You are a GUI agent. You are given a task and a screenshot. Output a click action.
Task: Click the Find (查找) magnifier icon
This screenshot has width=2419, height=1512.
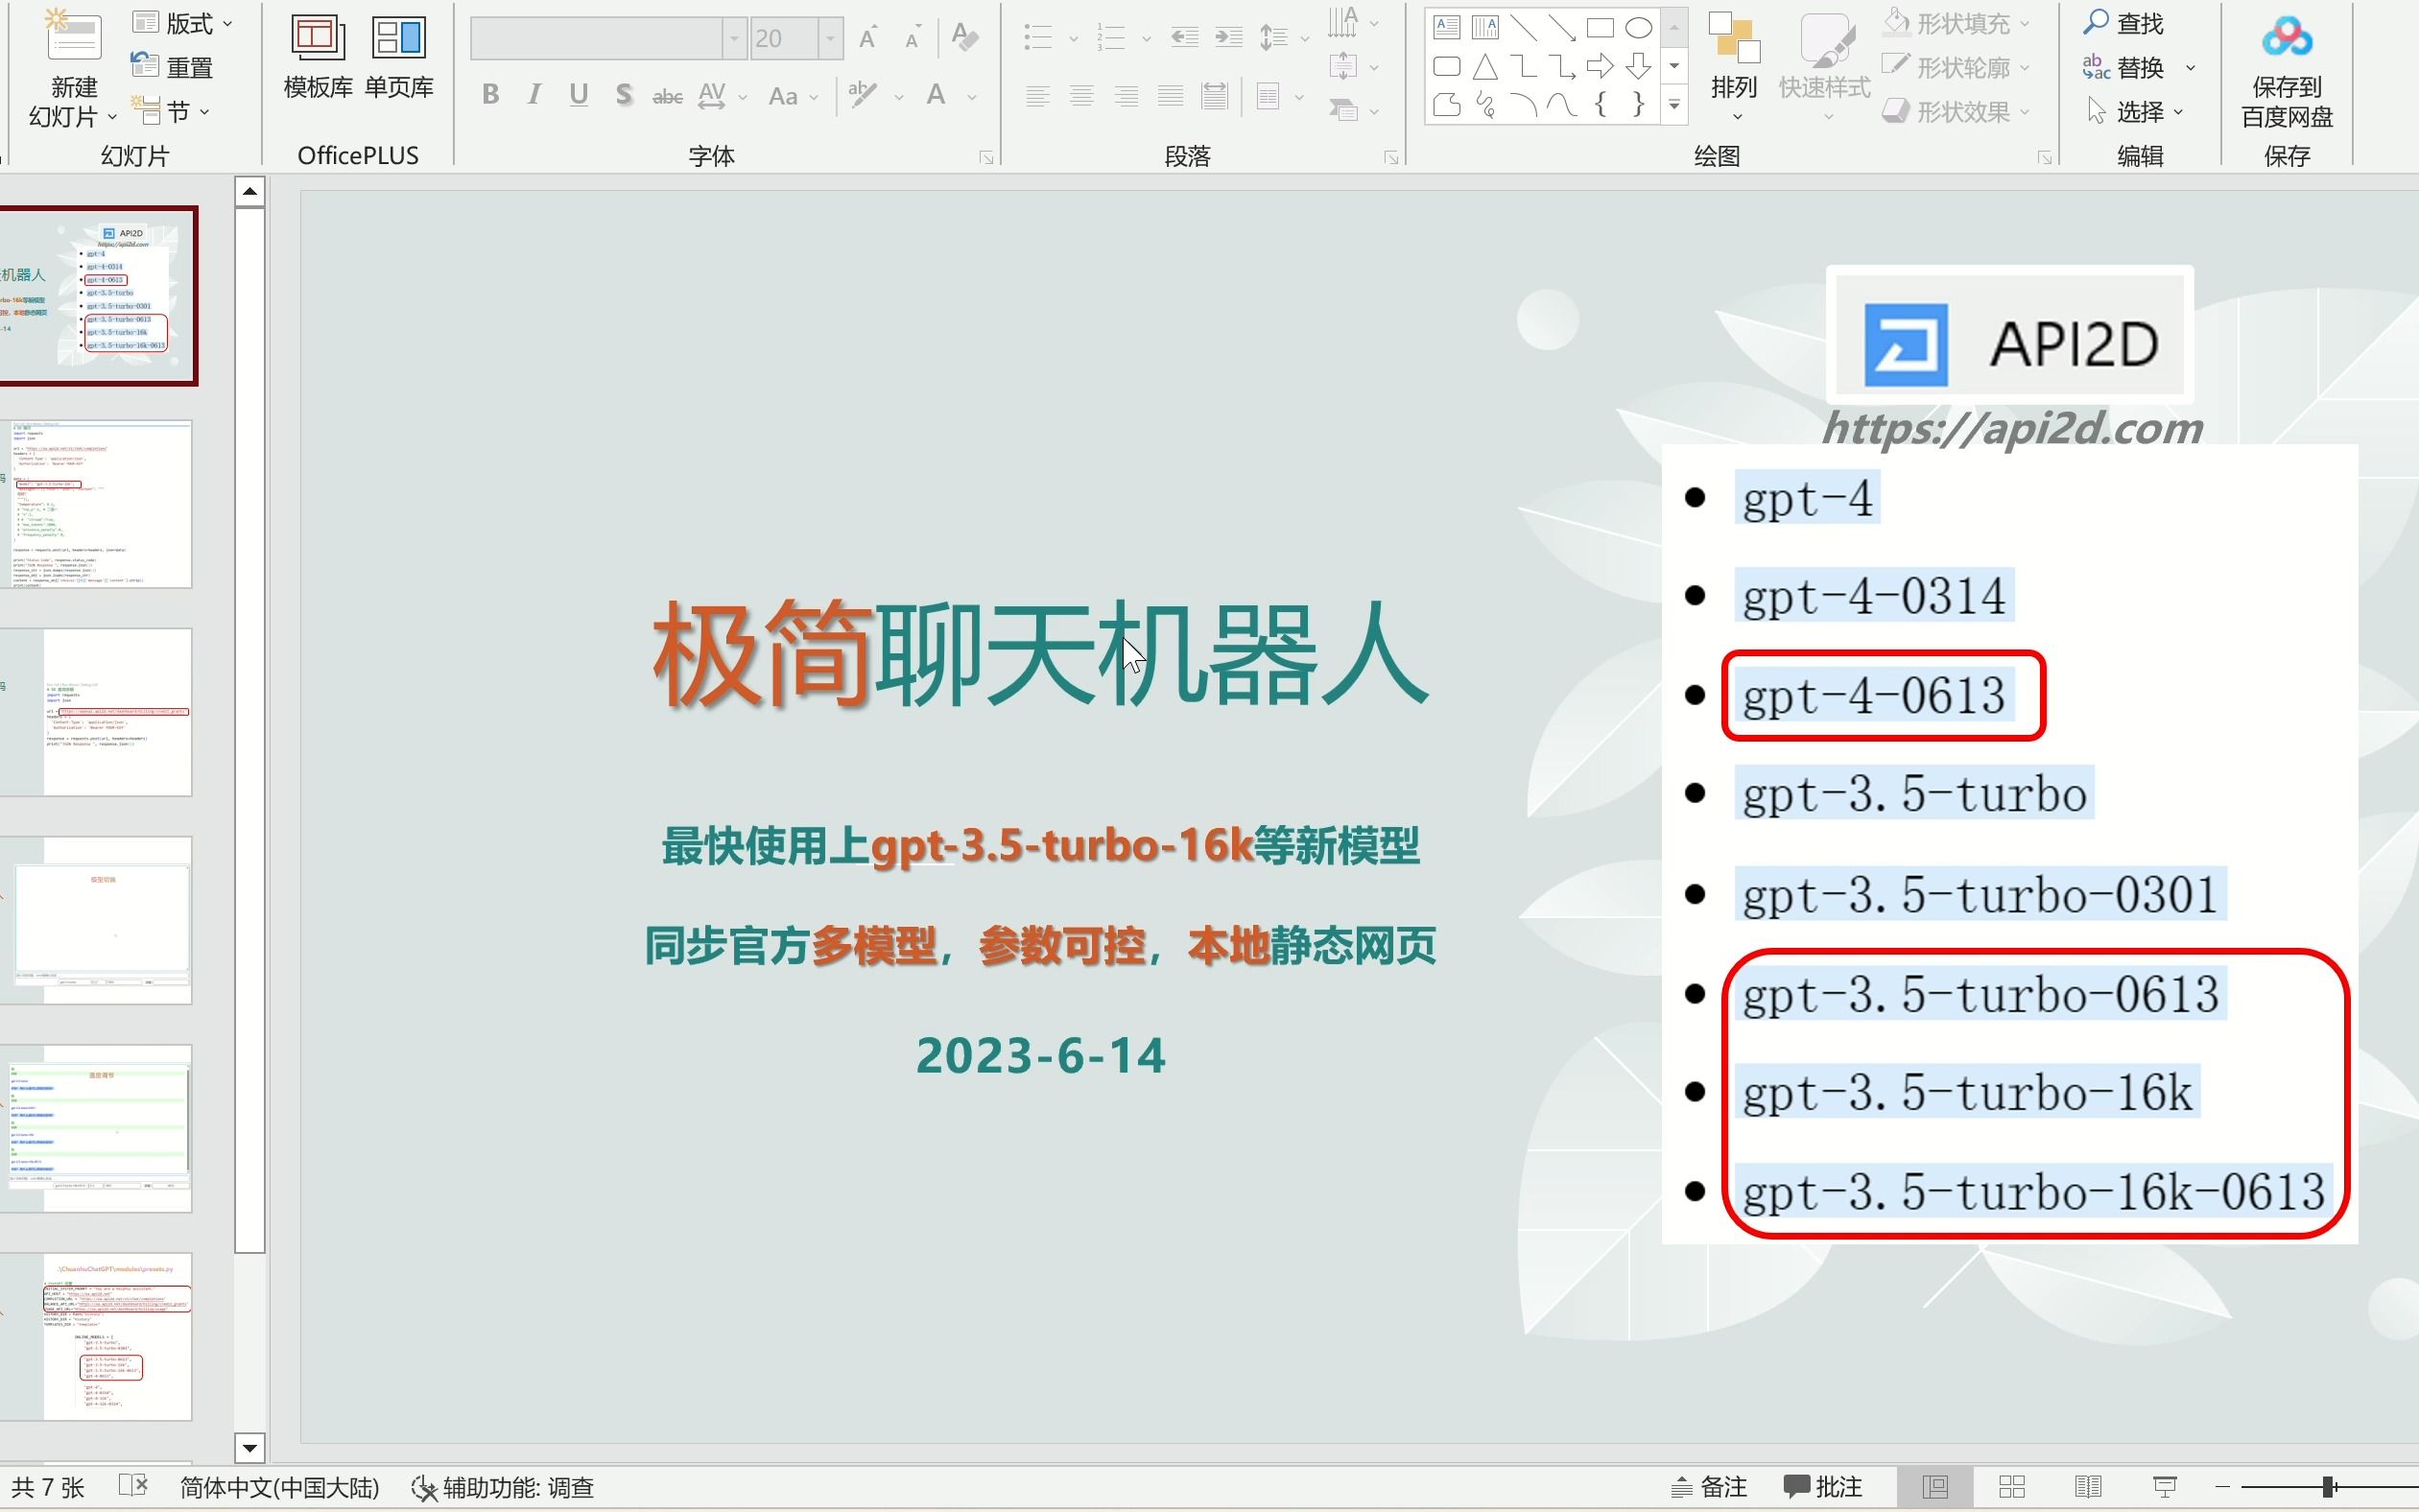point(2096,22)
